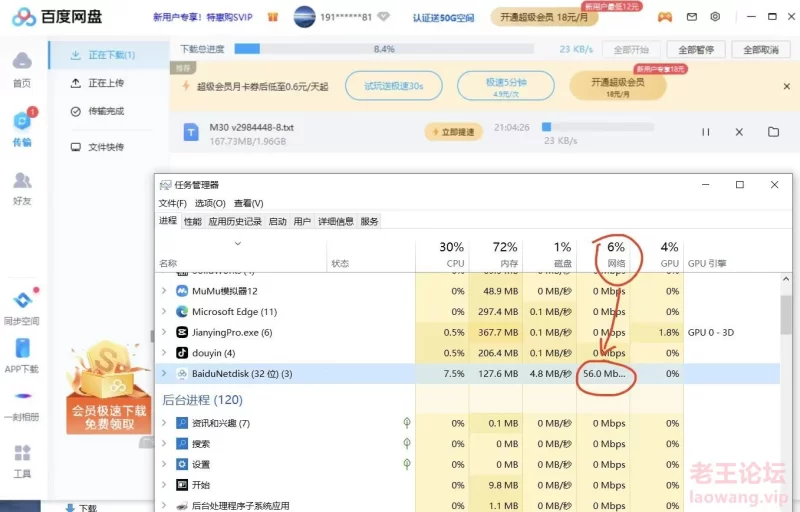The image size is (800, 512).
Task: Expand the 资讯和兴趣 (7) process group
Action: 164,423
